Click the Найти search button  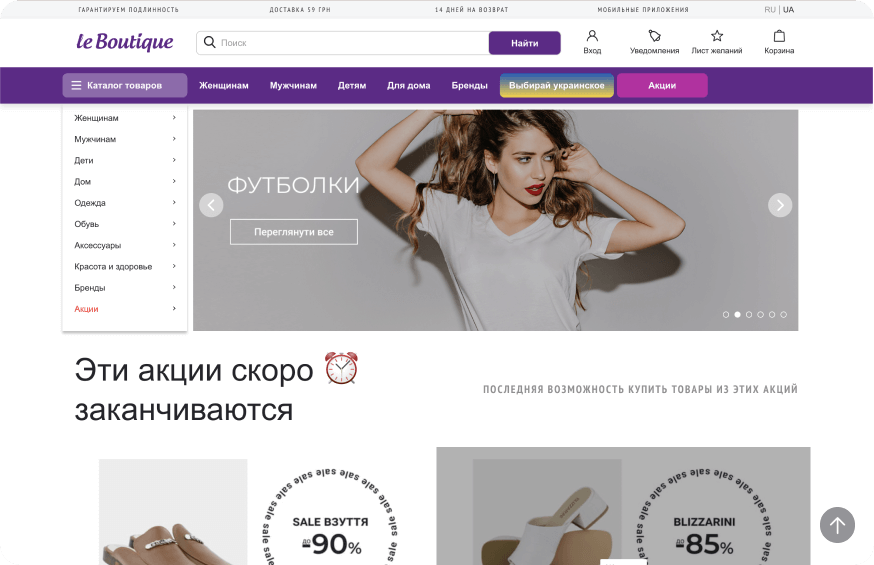525,43
